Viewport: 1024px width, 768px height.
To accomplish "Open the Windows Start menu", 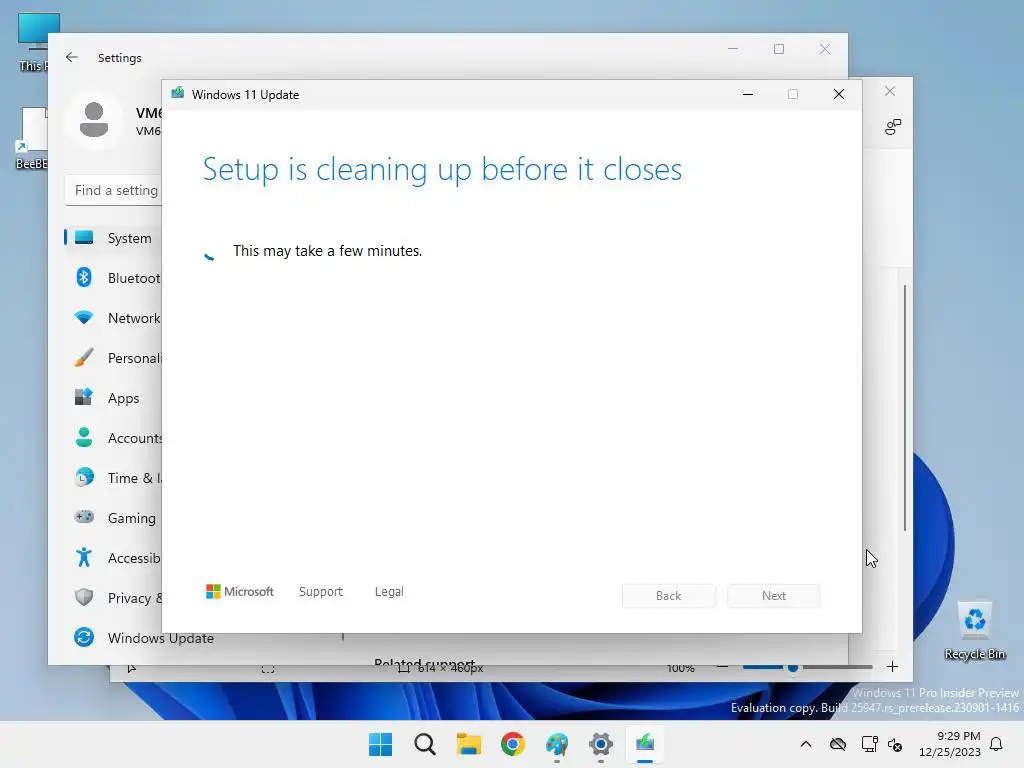I will click(381, 744).
